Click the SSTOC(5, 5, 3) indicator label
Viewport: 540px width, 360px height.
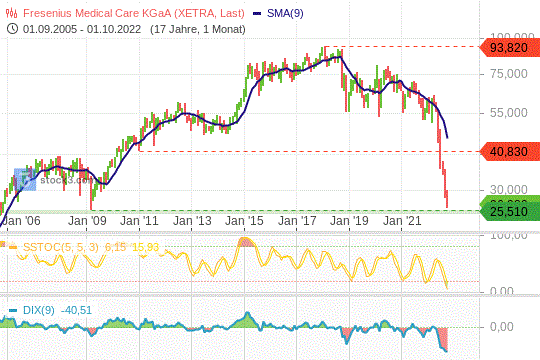point(61,247)
